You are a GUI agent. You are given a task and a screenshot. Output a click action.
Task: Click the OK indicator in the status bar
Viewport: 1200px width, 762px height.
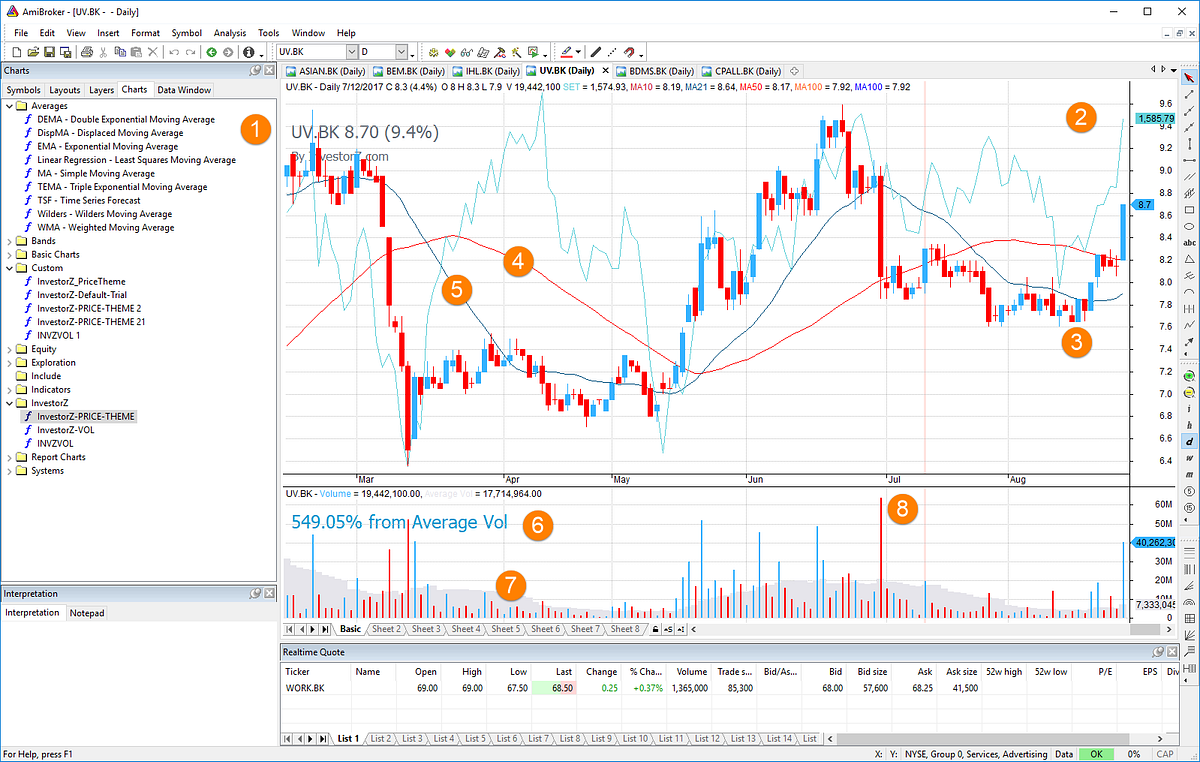tap(1097, 754)
